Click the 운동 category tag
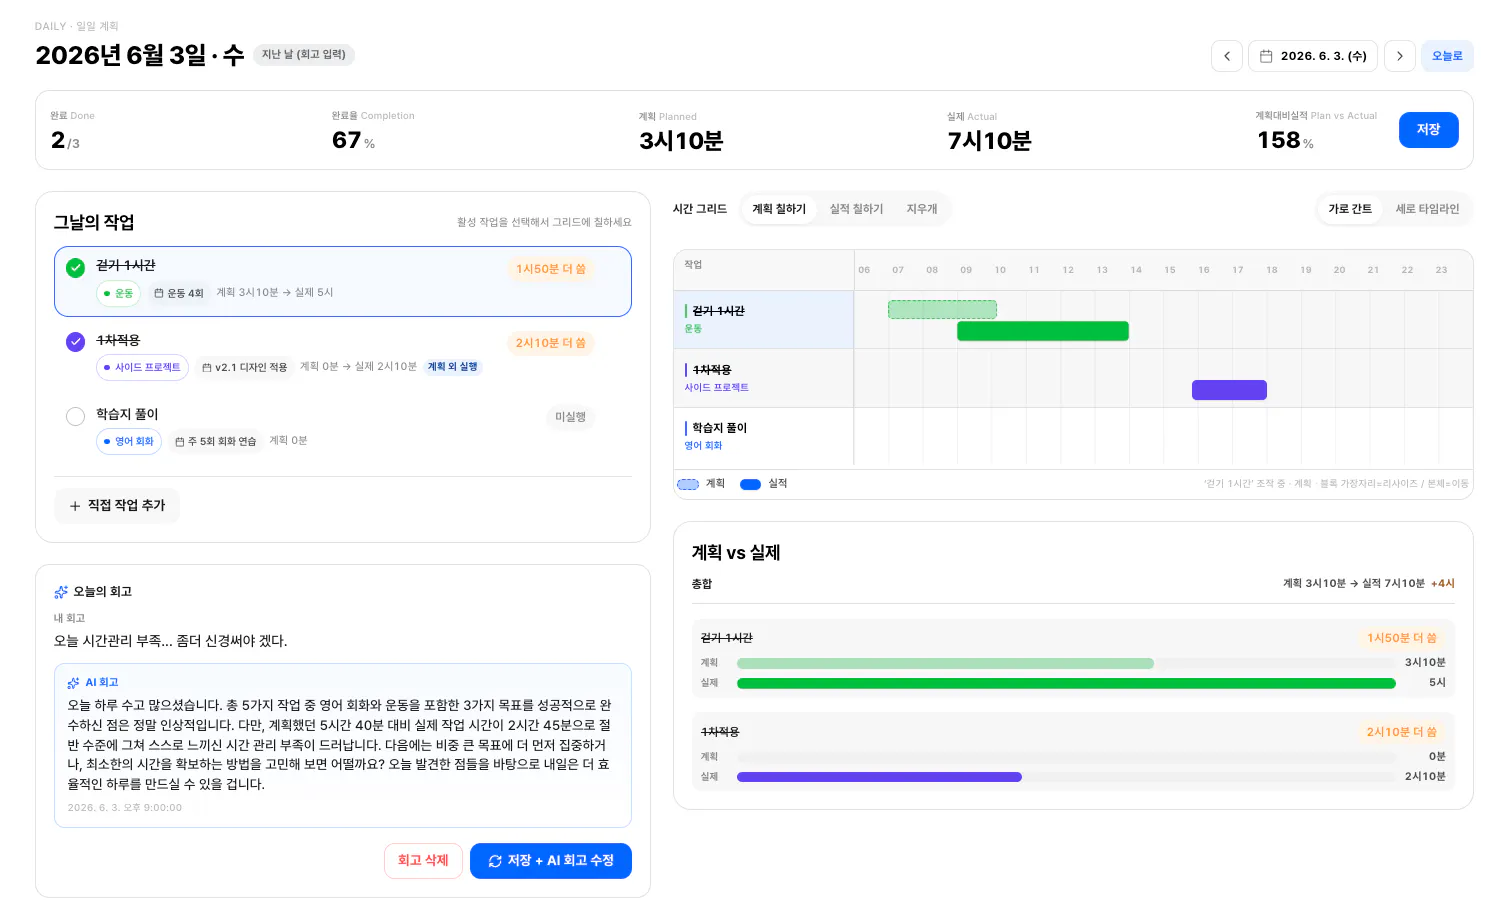 pyautogui.click(x=118, y=293)
